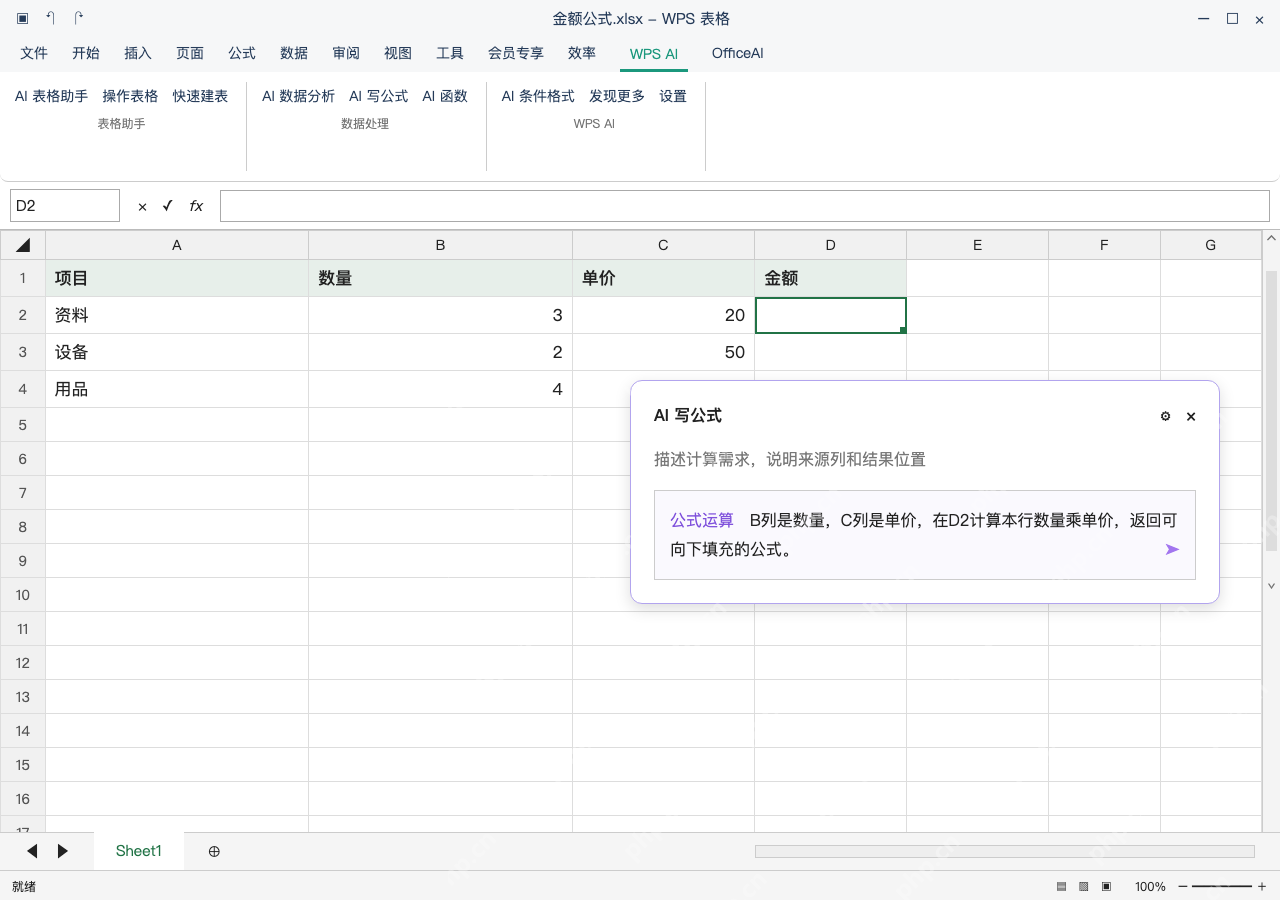The height and width of the screenshot is (900, 1280).
Task: Click AI 条件格式 in the ribbon
Action: coord(538,96)
